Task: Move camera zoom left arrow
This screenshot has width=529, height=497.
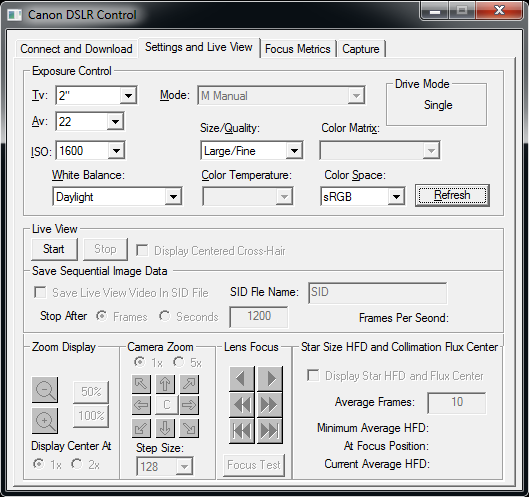Action: click(141, 405)
